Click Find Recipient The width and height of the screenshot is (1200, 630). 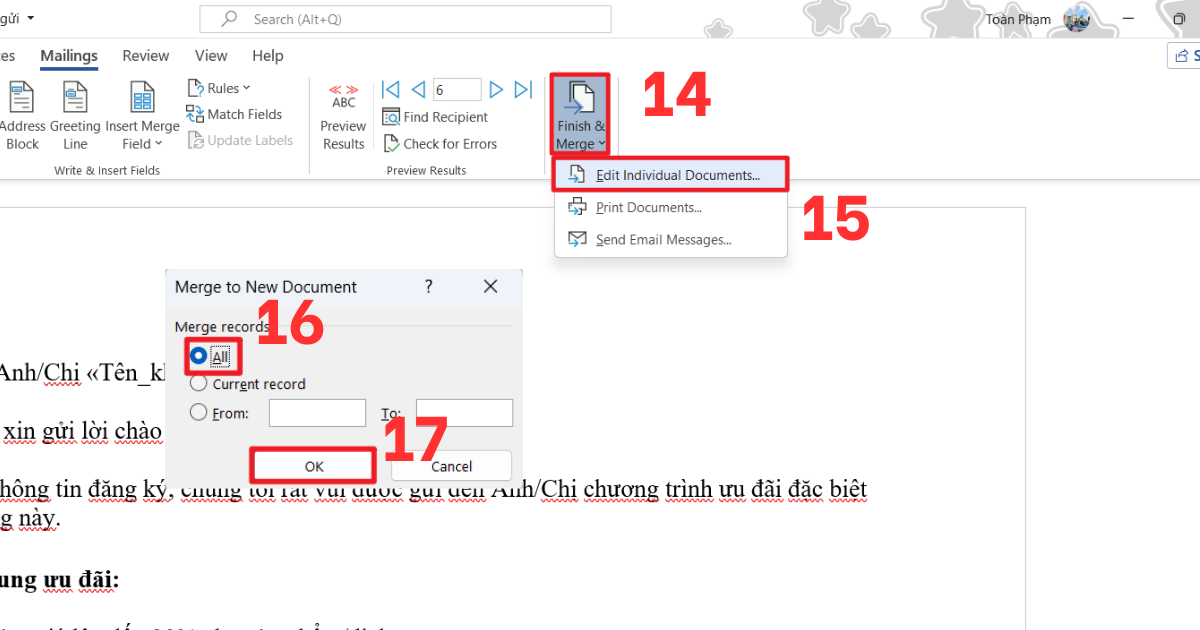[x=435, y=117]
